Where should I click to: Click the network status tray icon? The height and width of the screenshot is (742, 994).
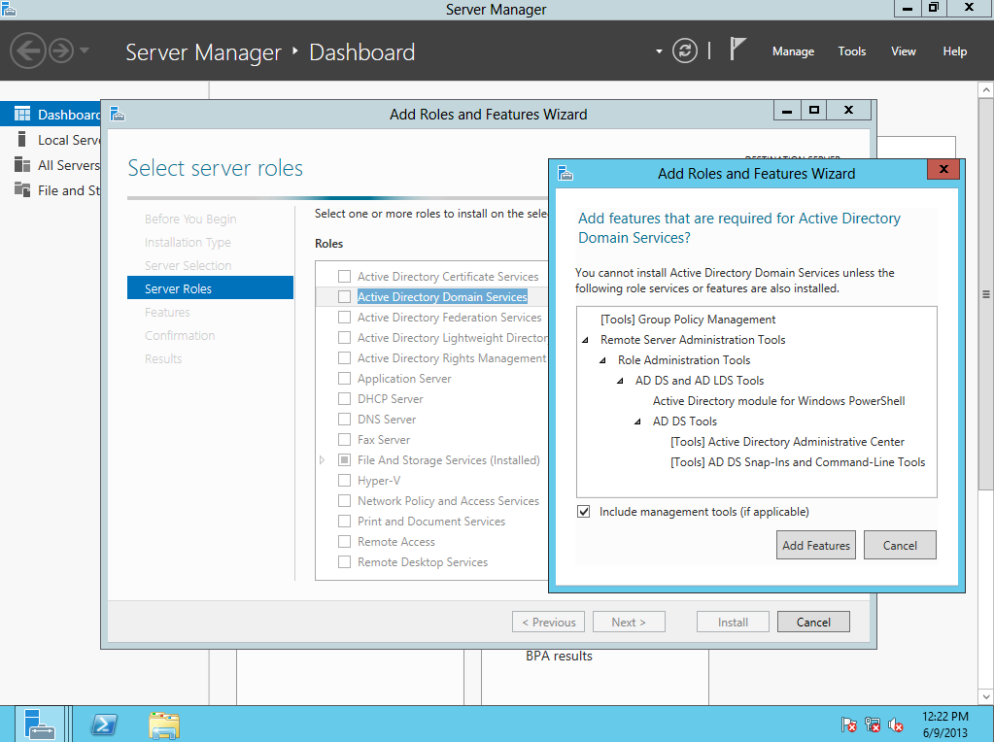873,724
